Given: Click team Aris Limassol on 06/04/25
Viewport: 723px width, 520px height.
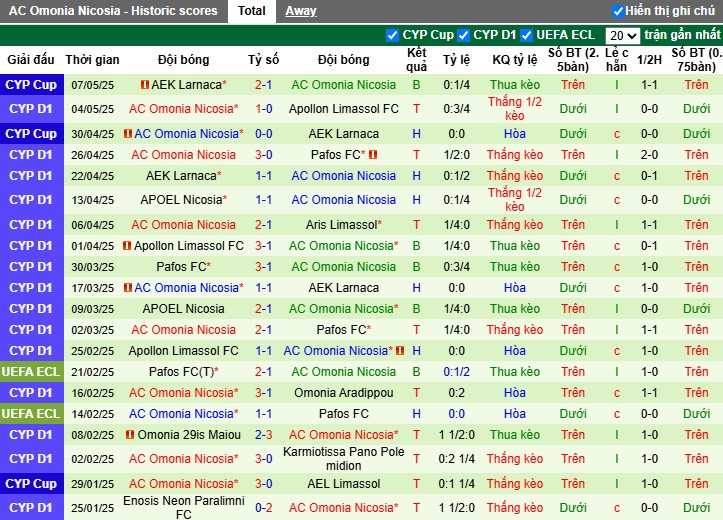Looking at the screenshot, I should tap(342, 225).
